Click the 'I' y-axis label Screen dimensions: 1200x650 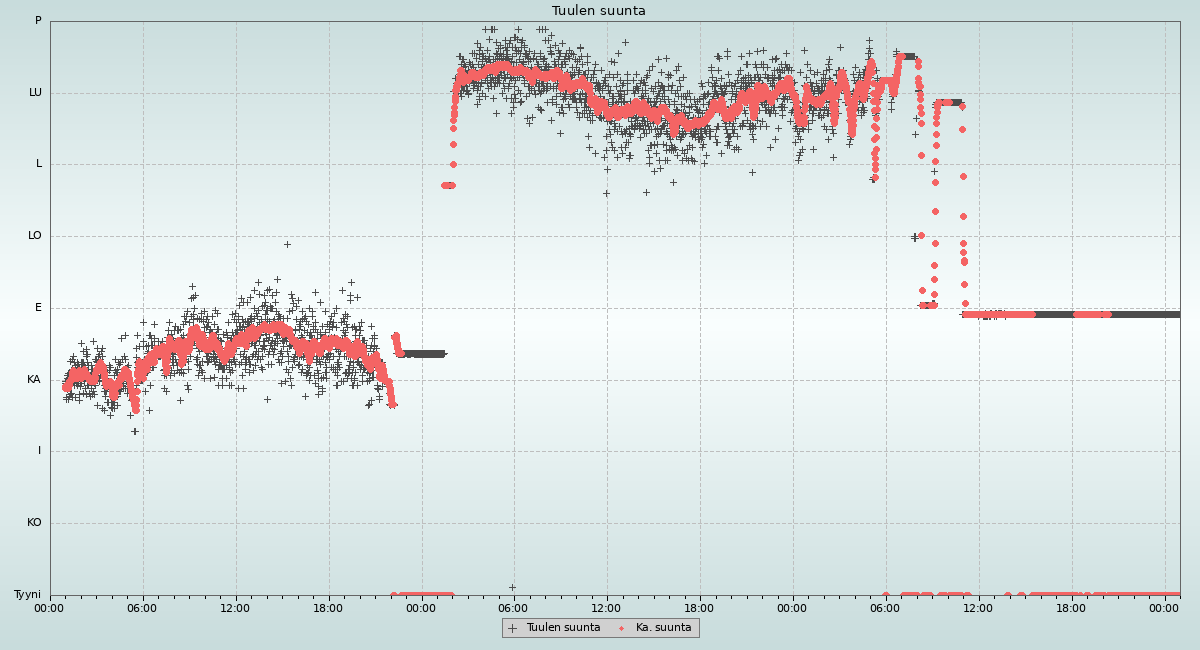tap(39, 451)
